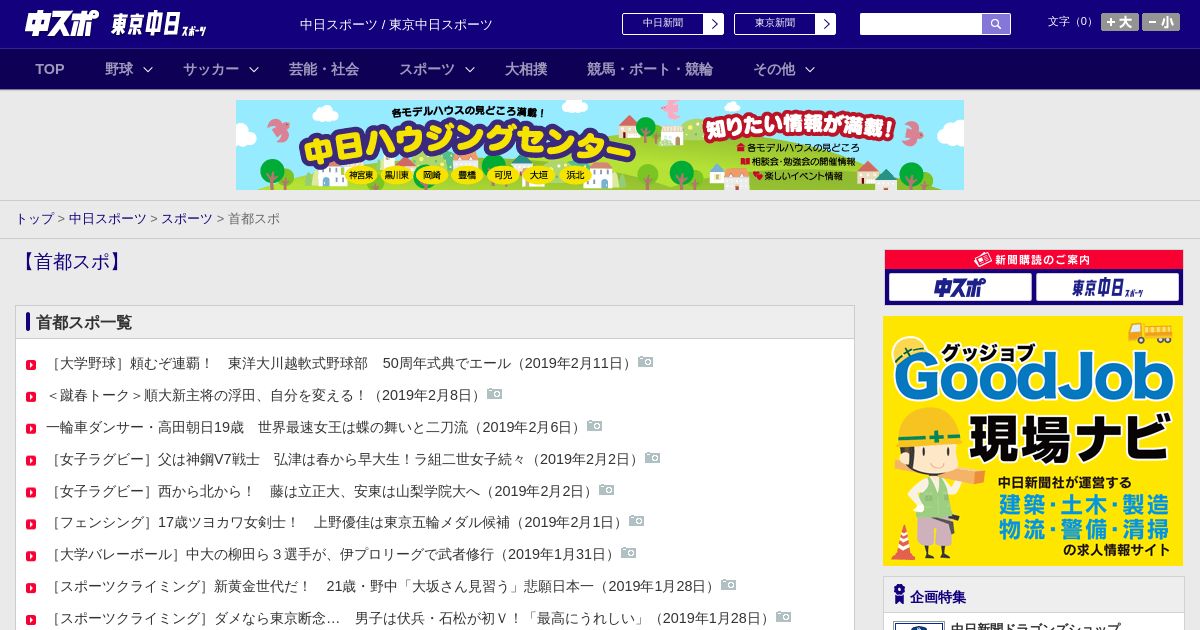Click the camera icon beside 立正大 article
1200x630 pixels.
607,490
